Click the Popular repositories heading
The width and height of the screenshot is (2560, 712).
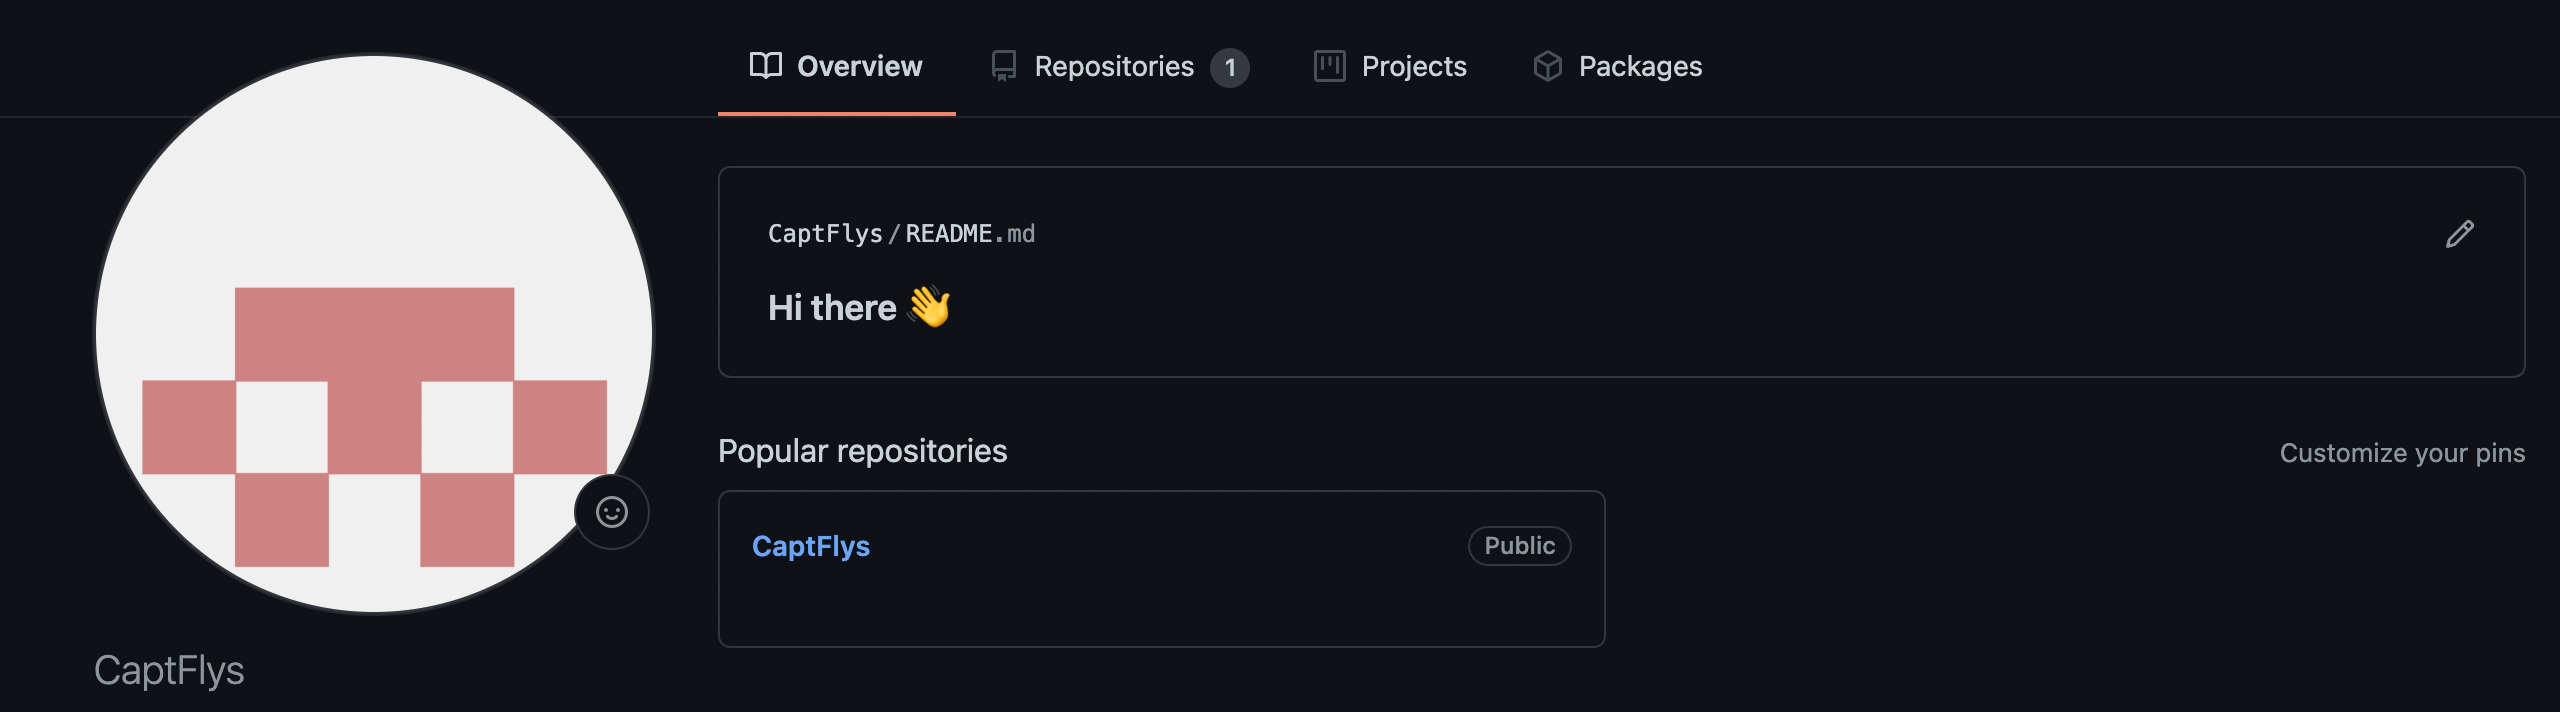[862, 451]
